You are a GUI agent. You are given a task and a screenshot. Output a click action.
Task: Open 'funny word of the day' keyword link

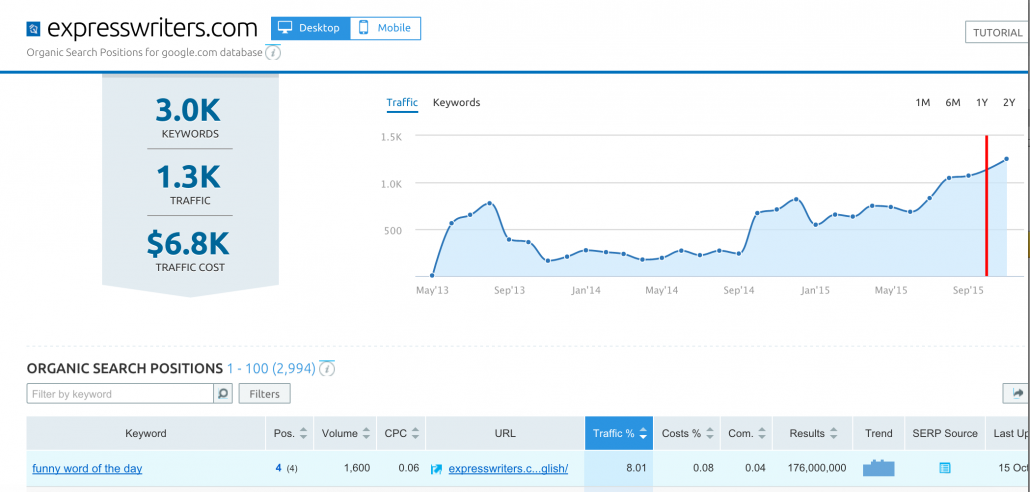pyautogui.click(x=87, y=469)
